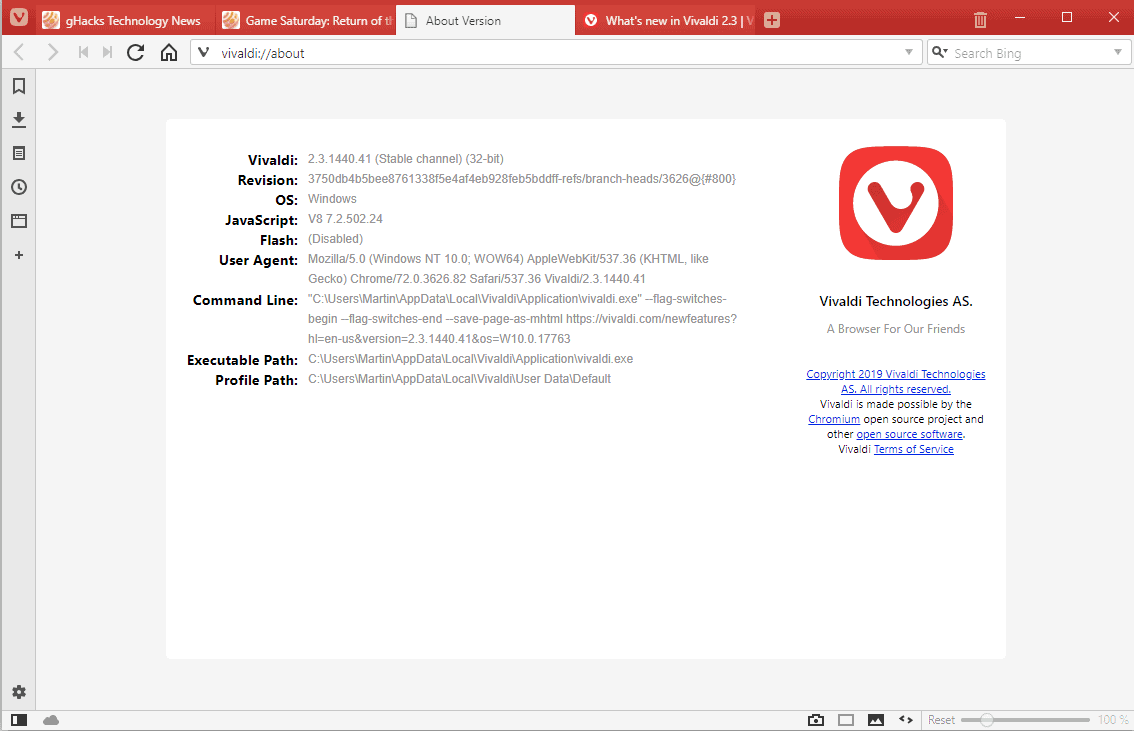Switch to the What's new in Vivaldi 2.3 tab
The height and width of the screenshot is (731, 1134).
(665, 19)
